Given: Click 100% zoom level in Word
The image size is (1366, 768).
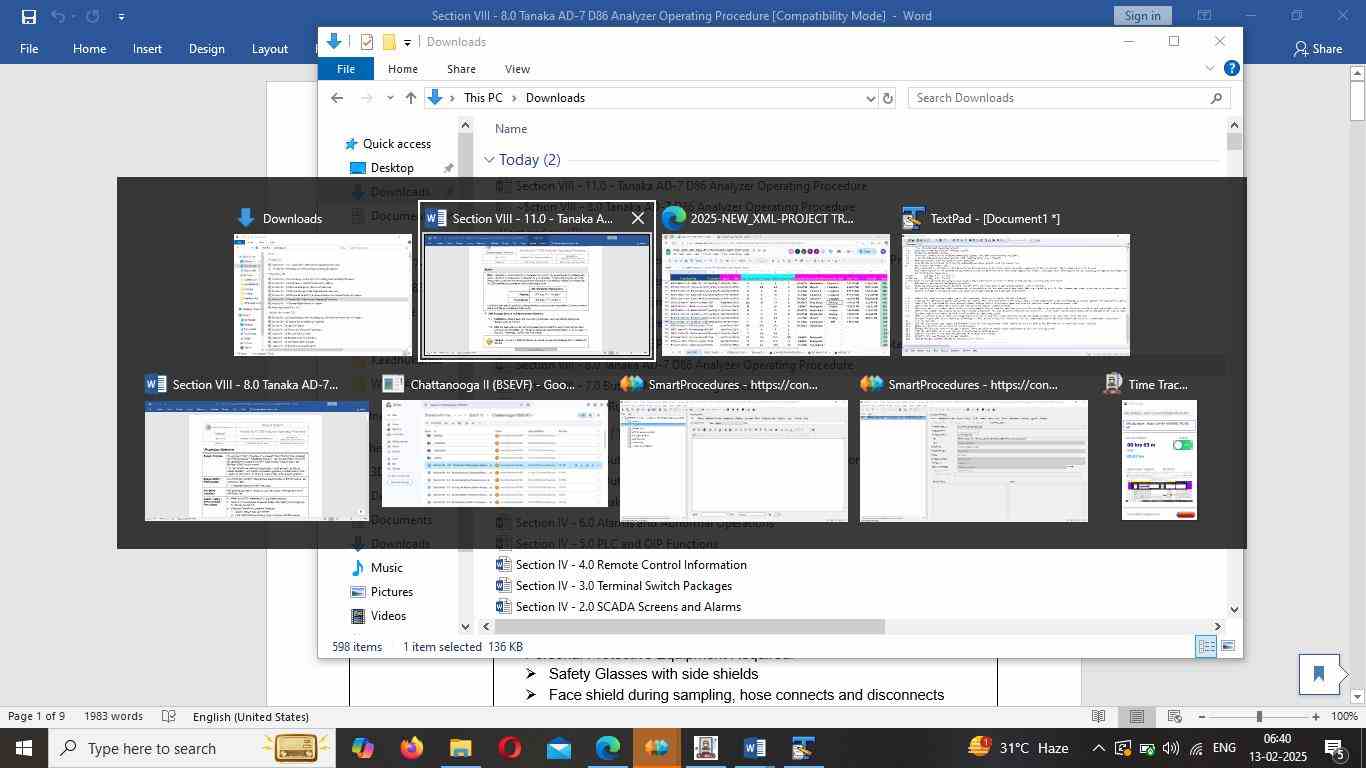Looking at the screenshot, I should 1342,717.
